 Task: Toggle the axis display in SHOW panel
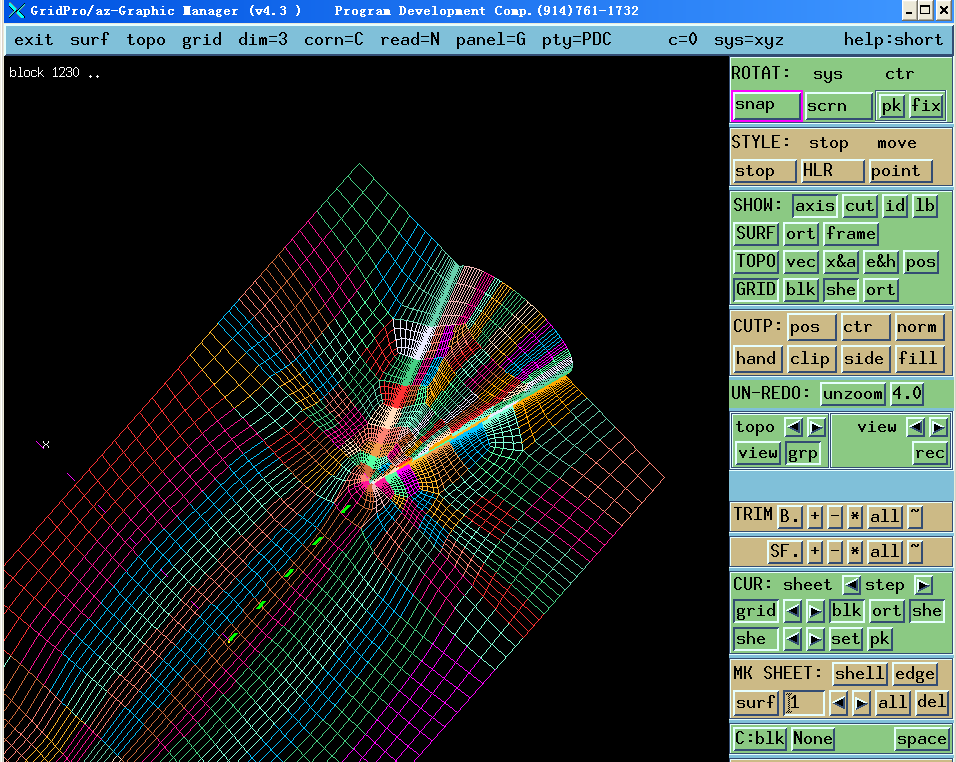[x=815, y=206]
